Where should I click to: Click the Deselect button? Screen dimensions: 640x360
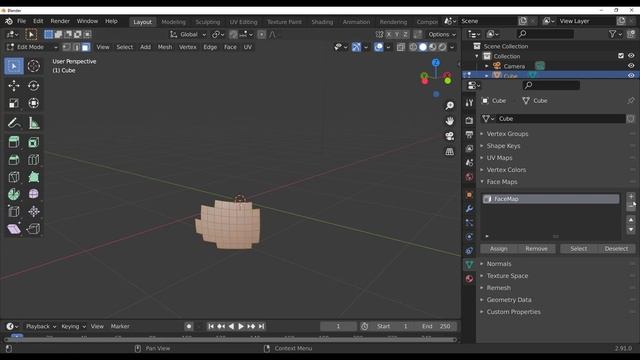click(x=616, y=249)
